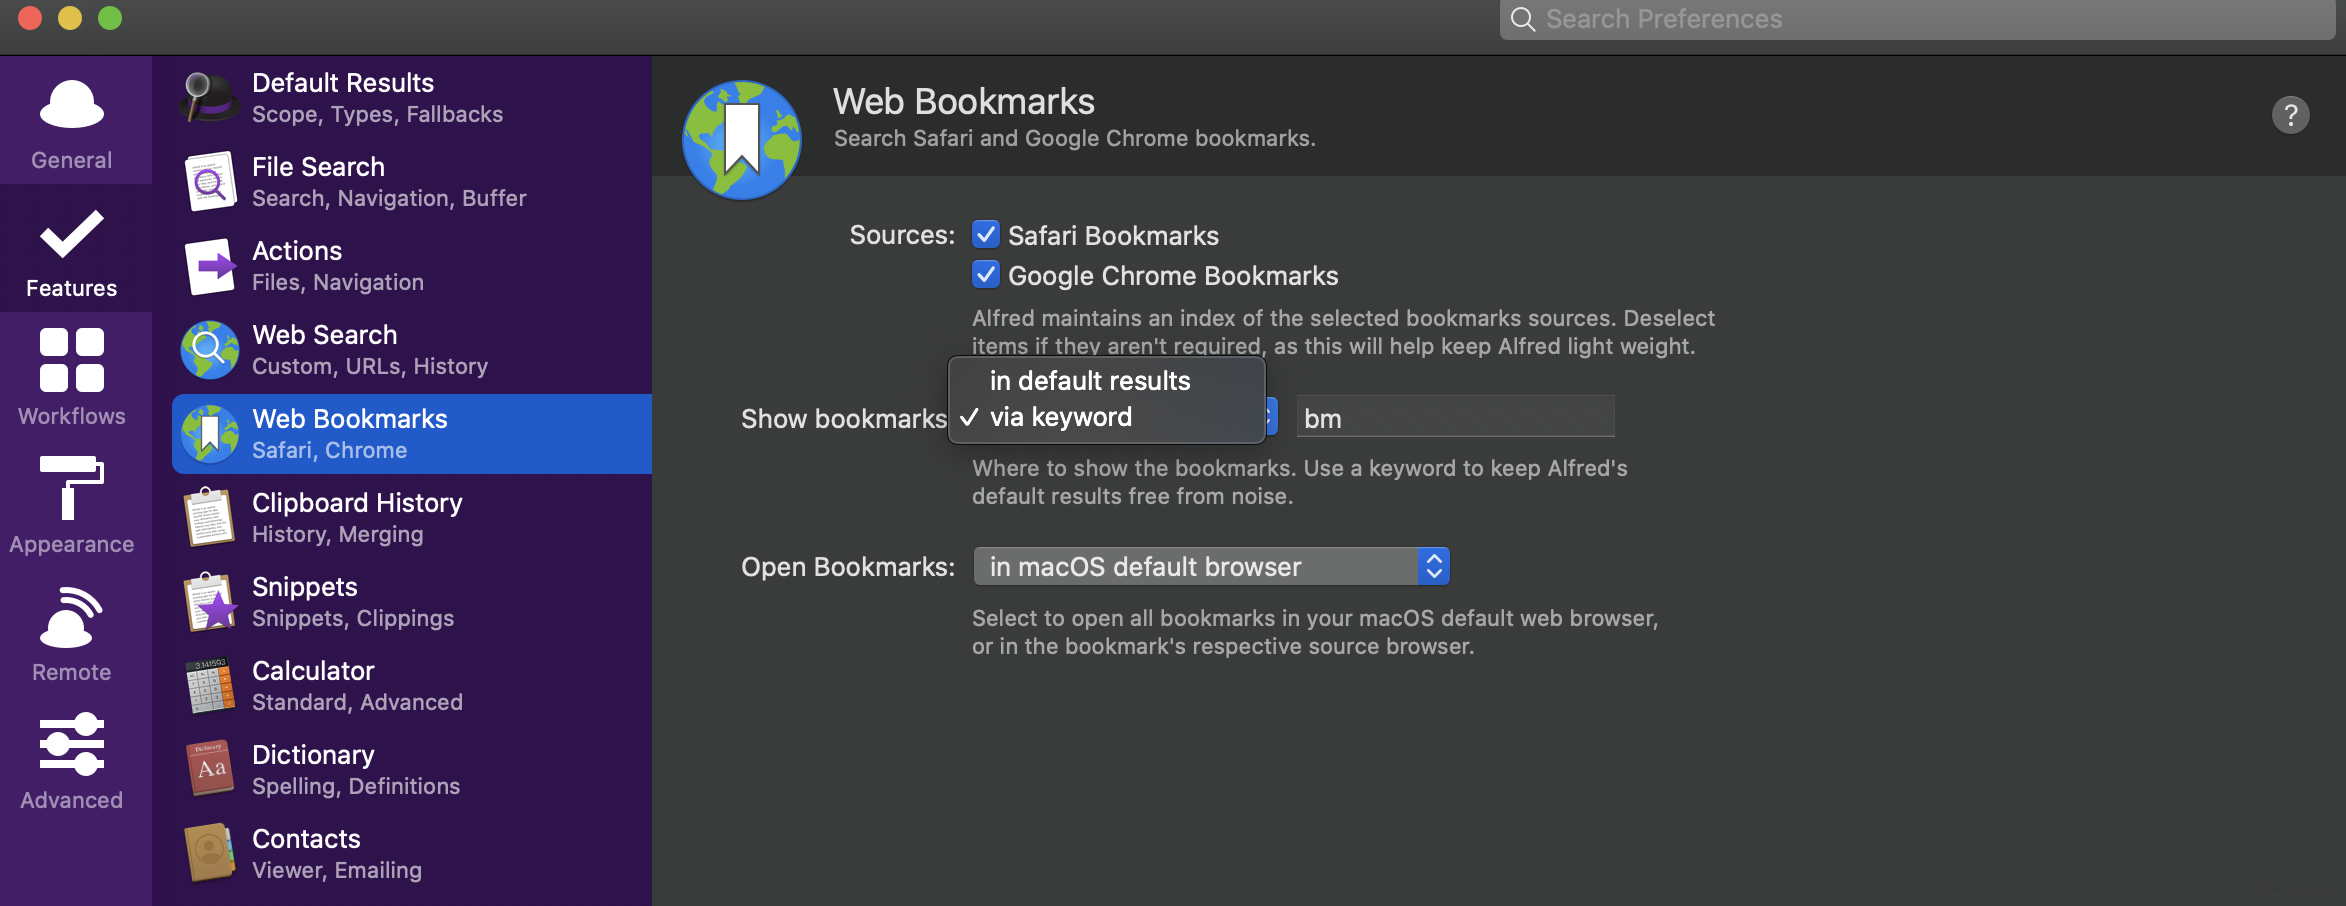The image size is (2346, 906).
Task: Toggle Google Chrome Bookmarks checkbox
Action: [x=986, y=275]
